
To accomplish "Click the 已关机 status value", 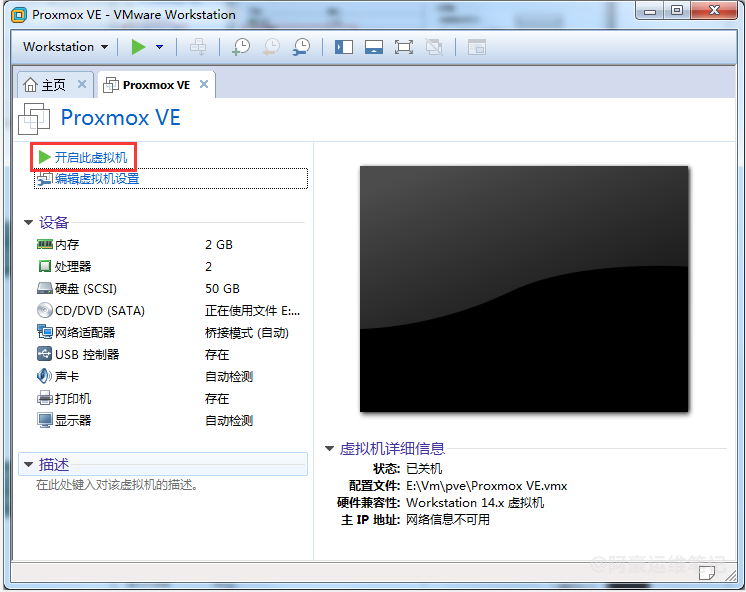I will point(424,469).
